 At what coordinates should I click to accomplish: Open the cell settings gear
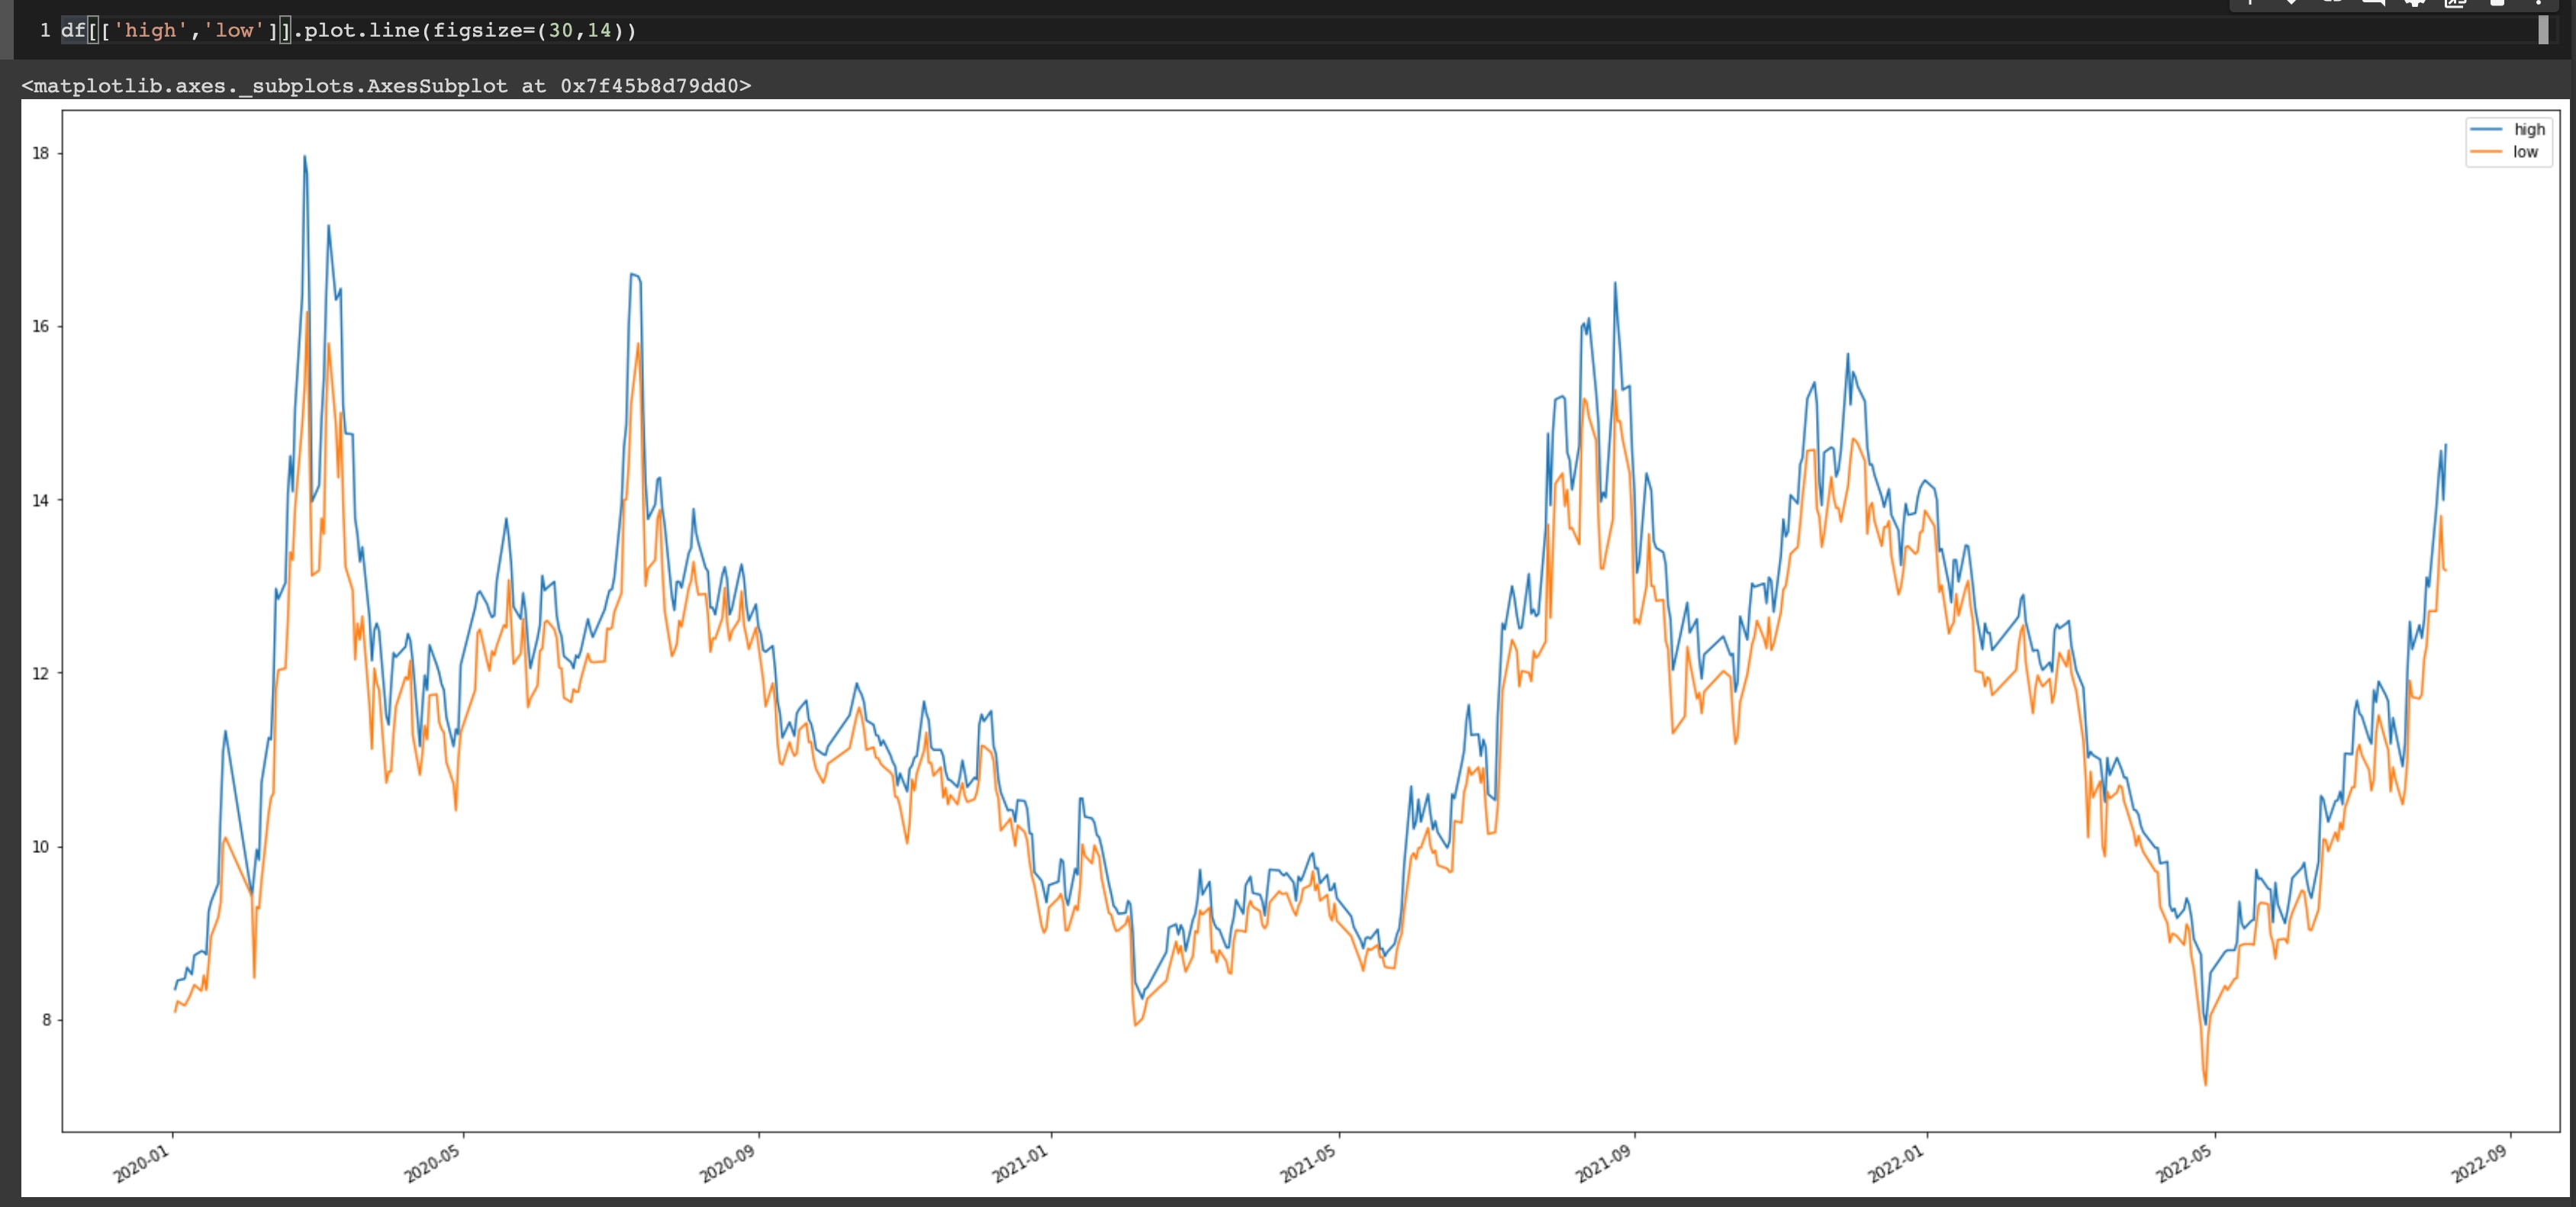[2414, 3]
